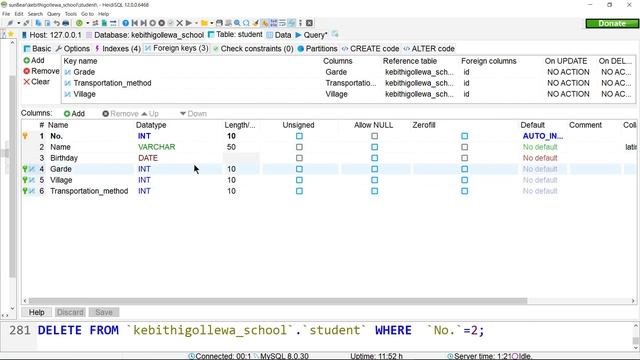Toggle Unsigned checkbox for Transportation_method column
Screen dimensions: 640x360
tap(299, 191)
